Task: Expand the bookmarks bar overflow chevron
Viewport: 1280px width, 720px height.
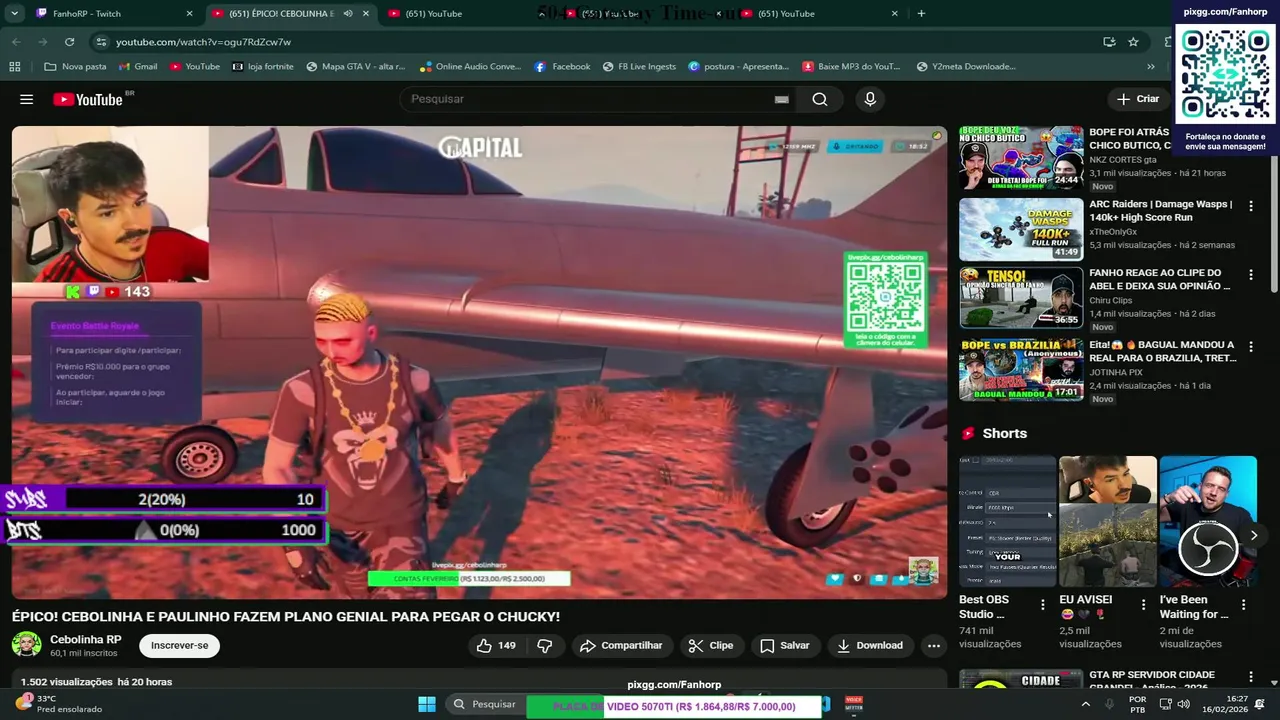Action: point(1151,67)
